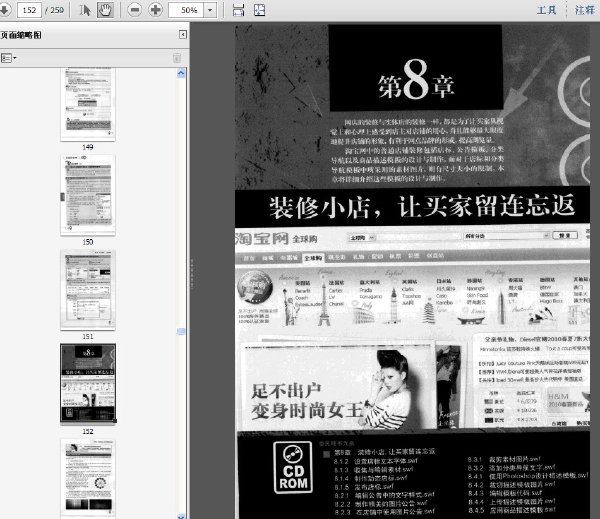Open page 150 thumbnail

(88, 195)
